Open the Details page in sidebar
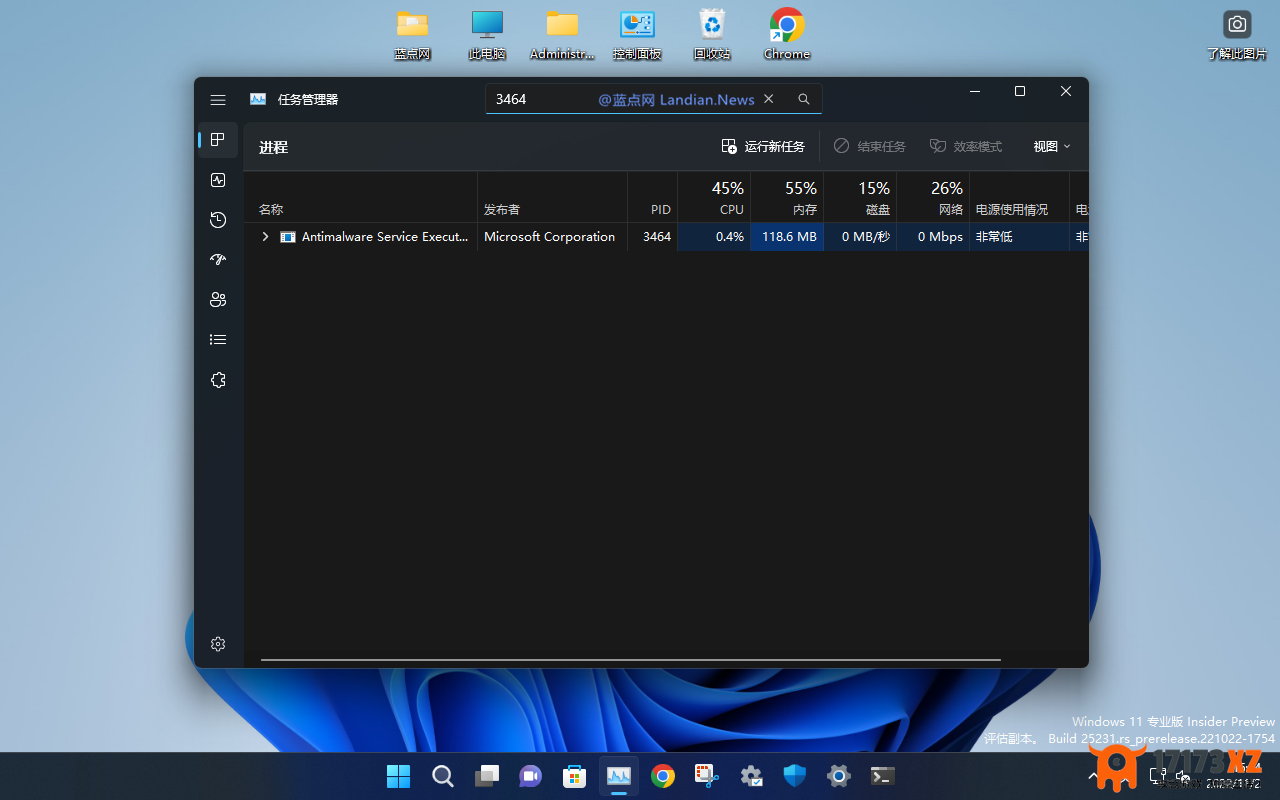 (x=218, y=340)
